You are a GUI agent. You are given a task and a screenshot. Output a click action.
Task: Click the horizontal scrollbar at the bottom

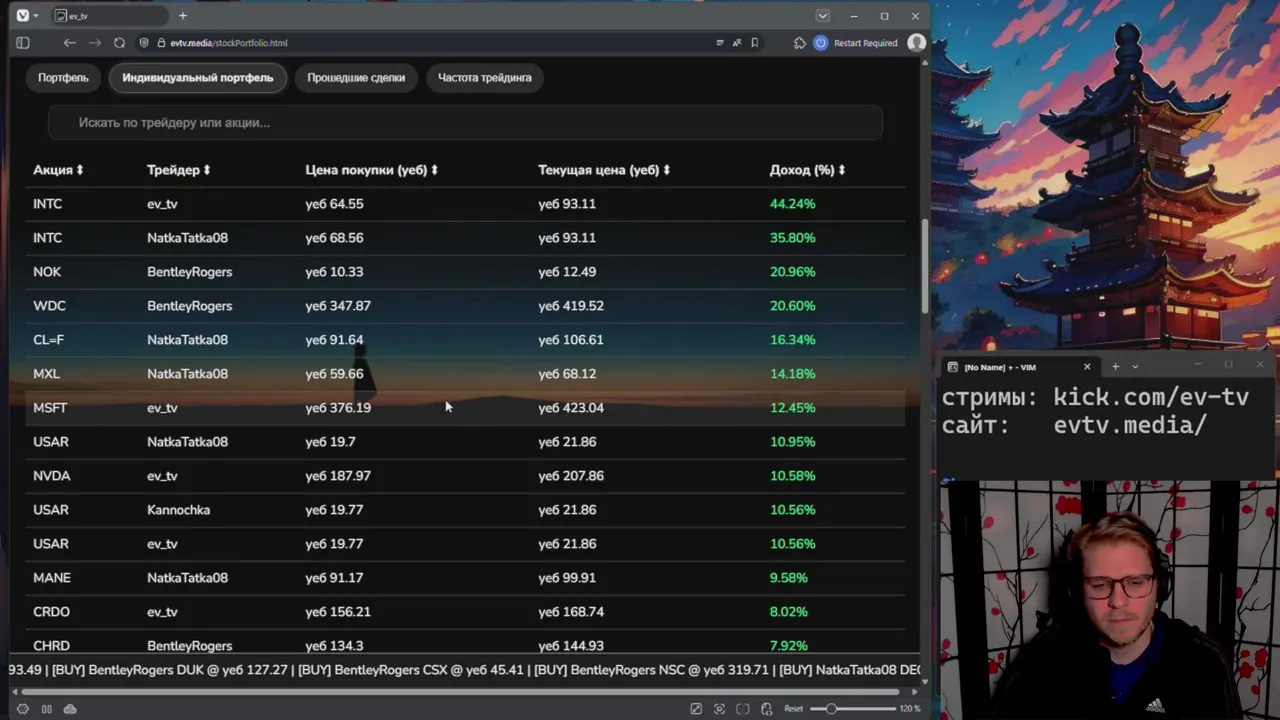[460, 691]
